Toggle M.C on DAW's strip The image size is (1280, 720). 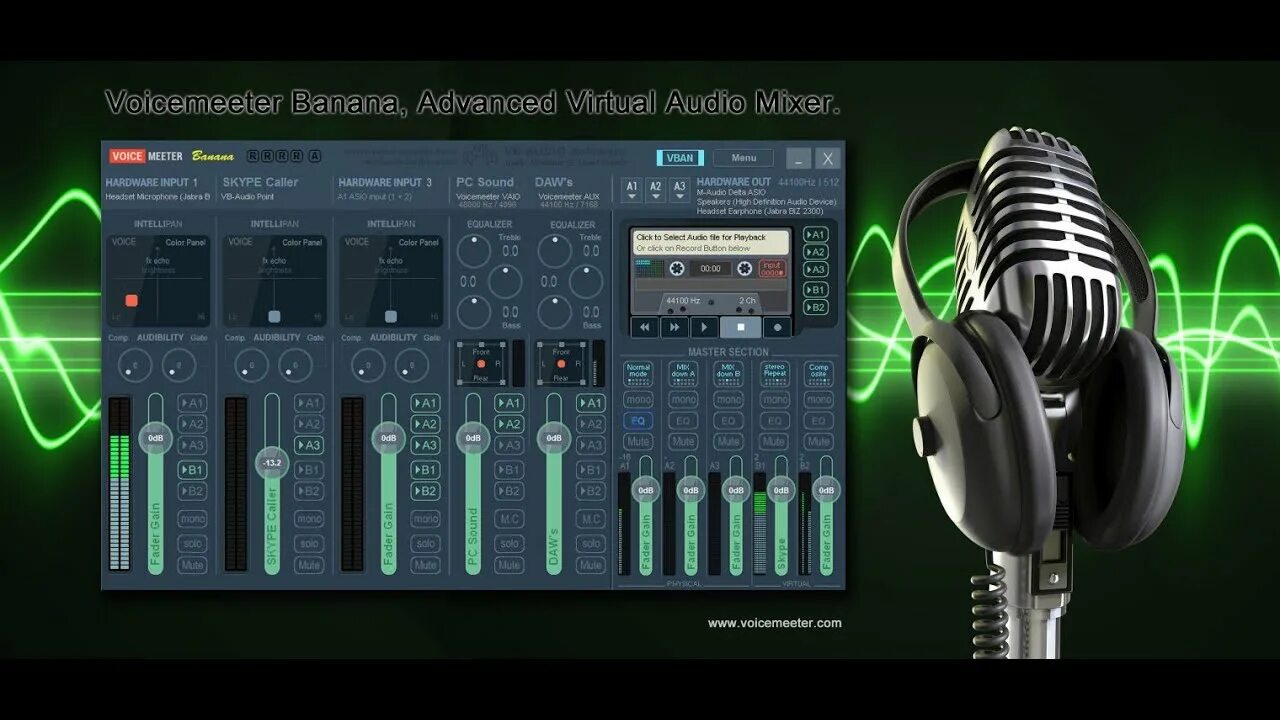click(590, 519)
